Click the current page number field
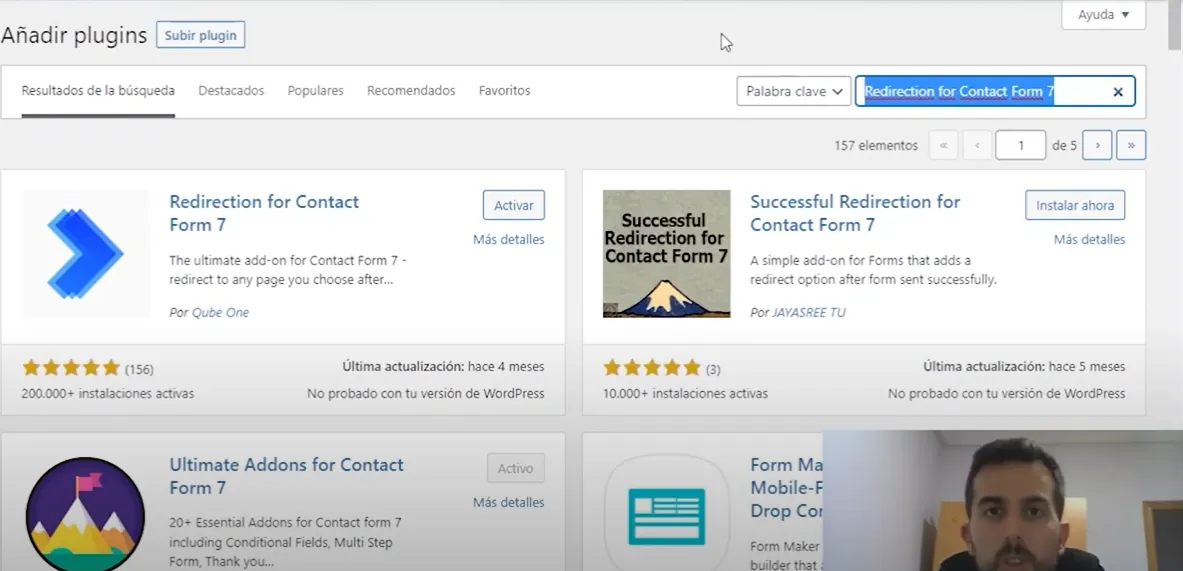This screenshot has width=1183, height=571. pos(1020,145)
